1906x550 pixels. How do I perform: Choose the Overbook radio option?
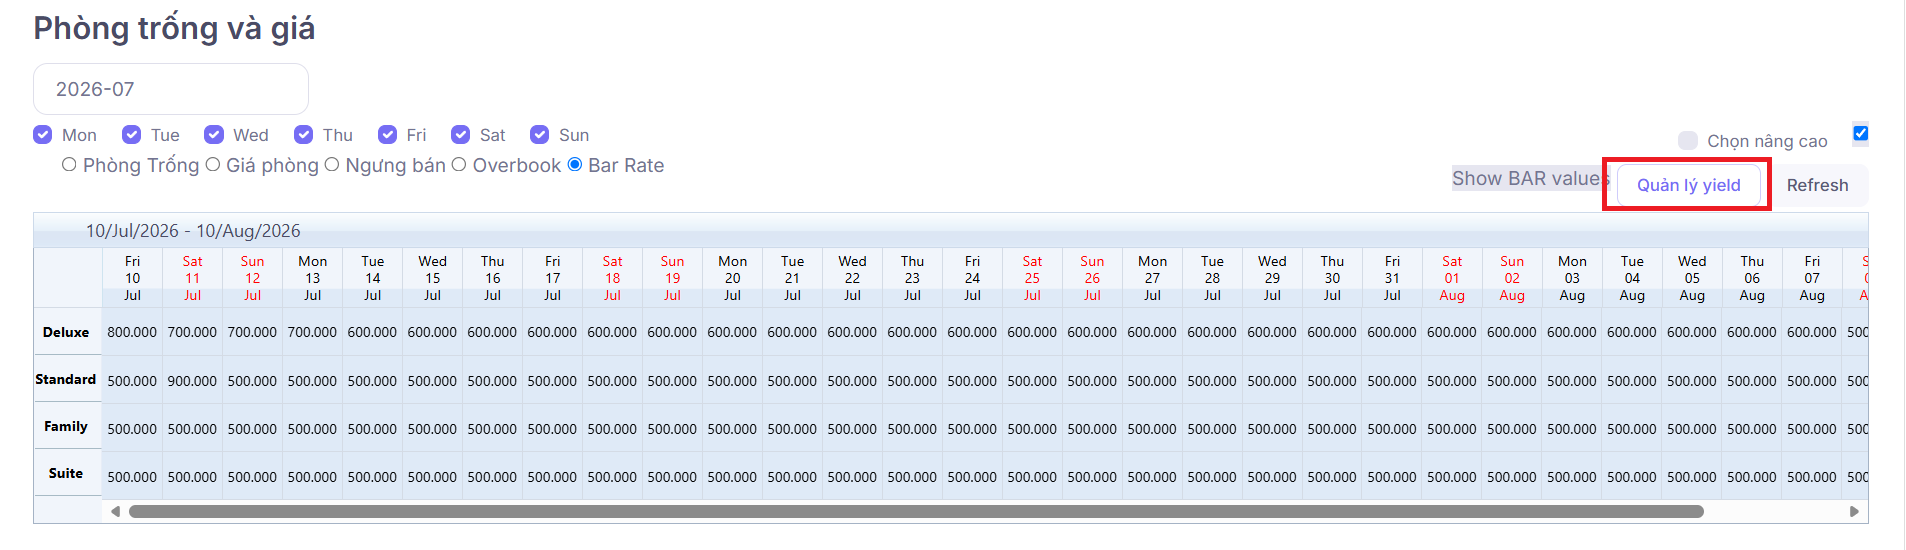tap(459, 165)
